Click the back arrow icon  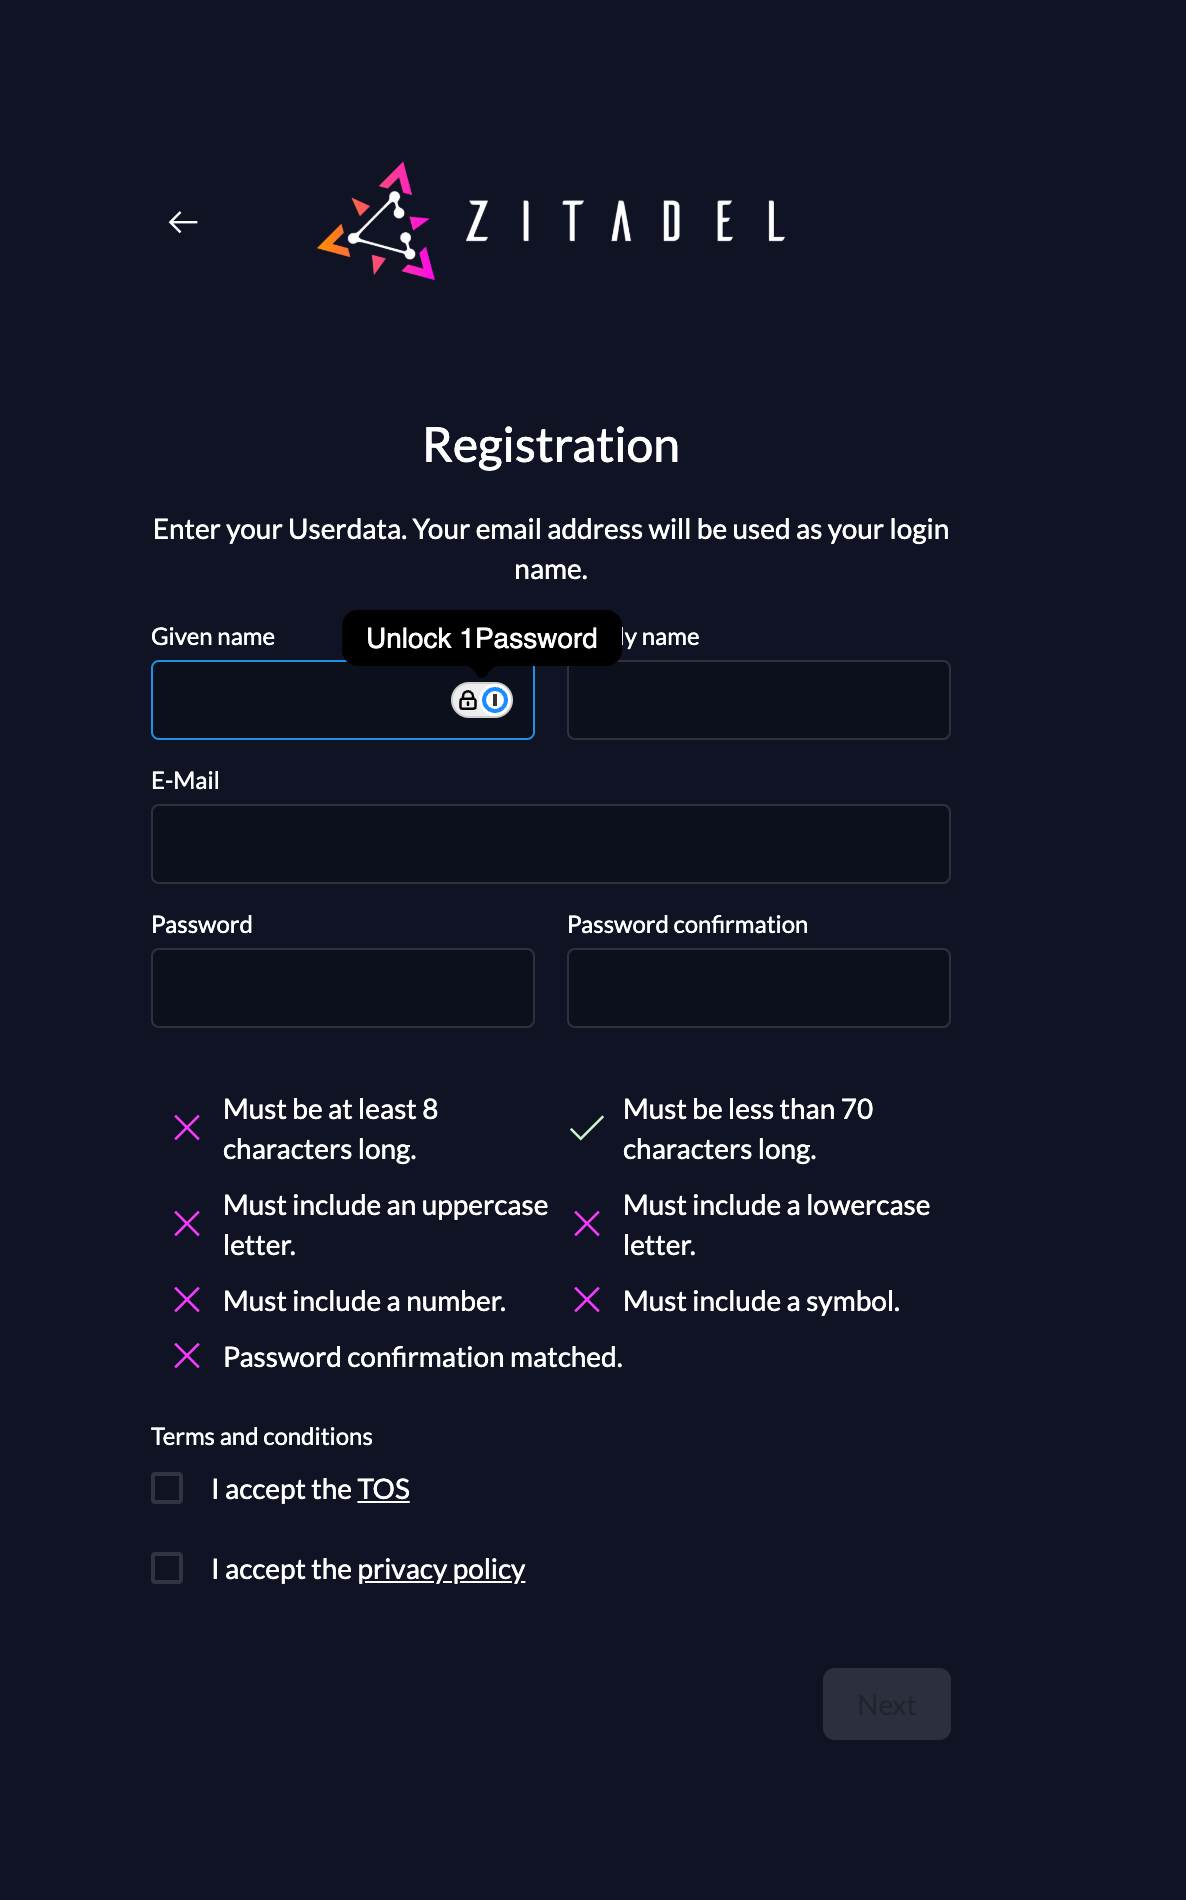pyautogui.click(x=183, y=222)
